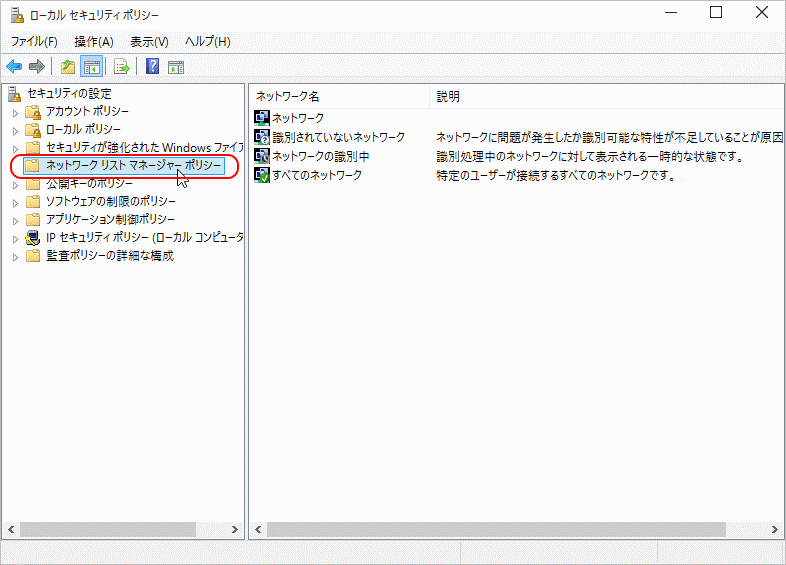Open the ファイル(F) menu
Screen dimensions: 786x565
coord(34,42)
